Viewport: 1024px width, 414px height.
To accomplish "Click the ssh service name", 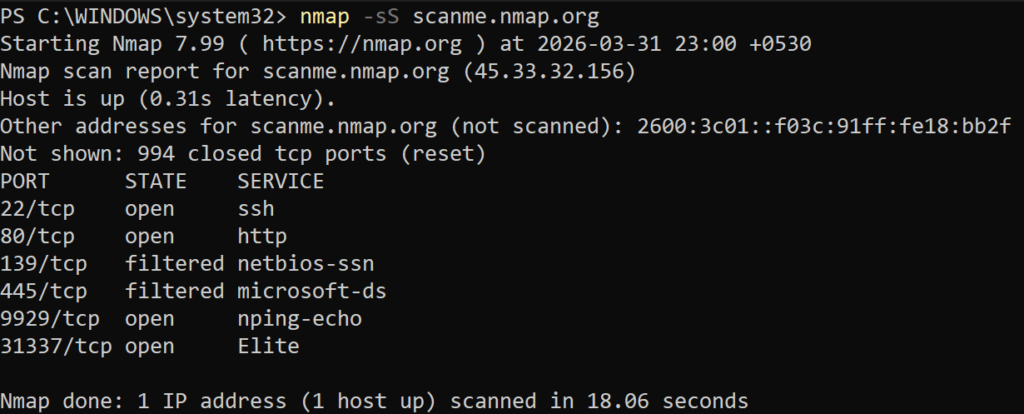I will [x=255, y=210].
